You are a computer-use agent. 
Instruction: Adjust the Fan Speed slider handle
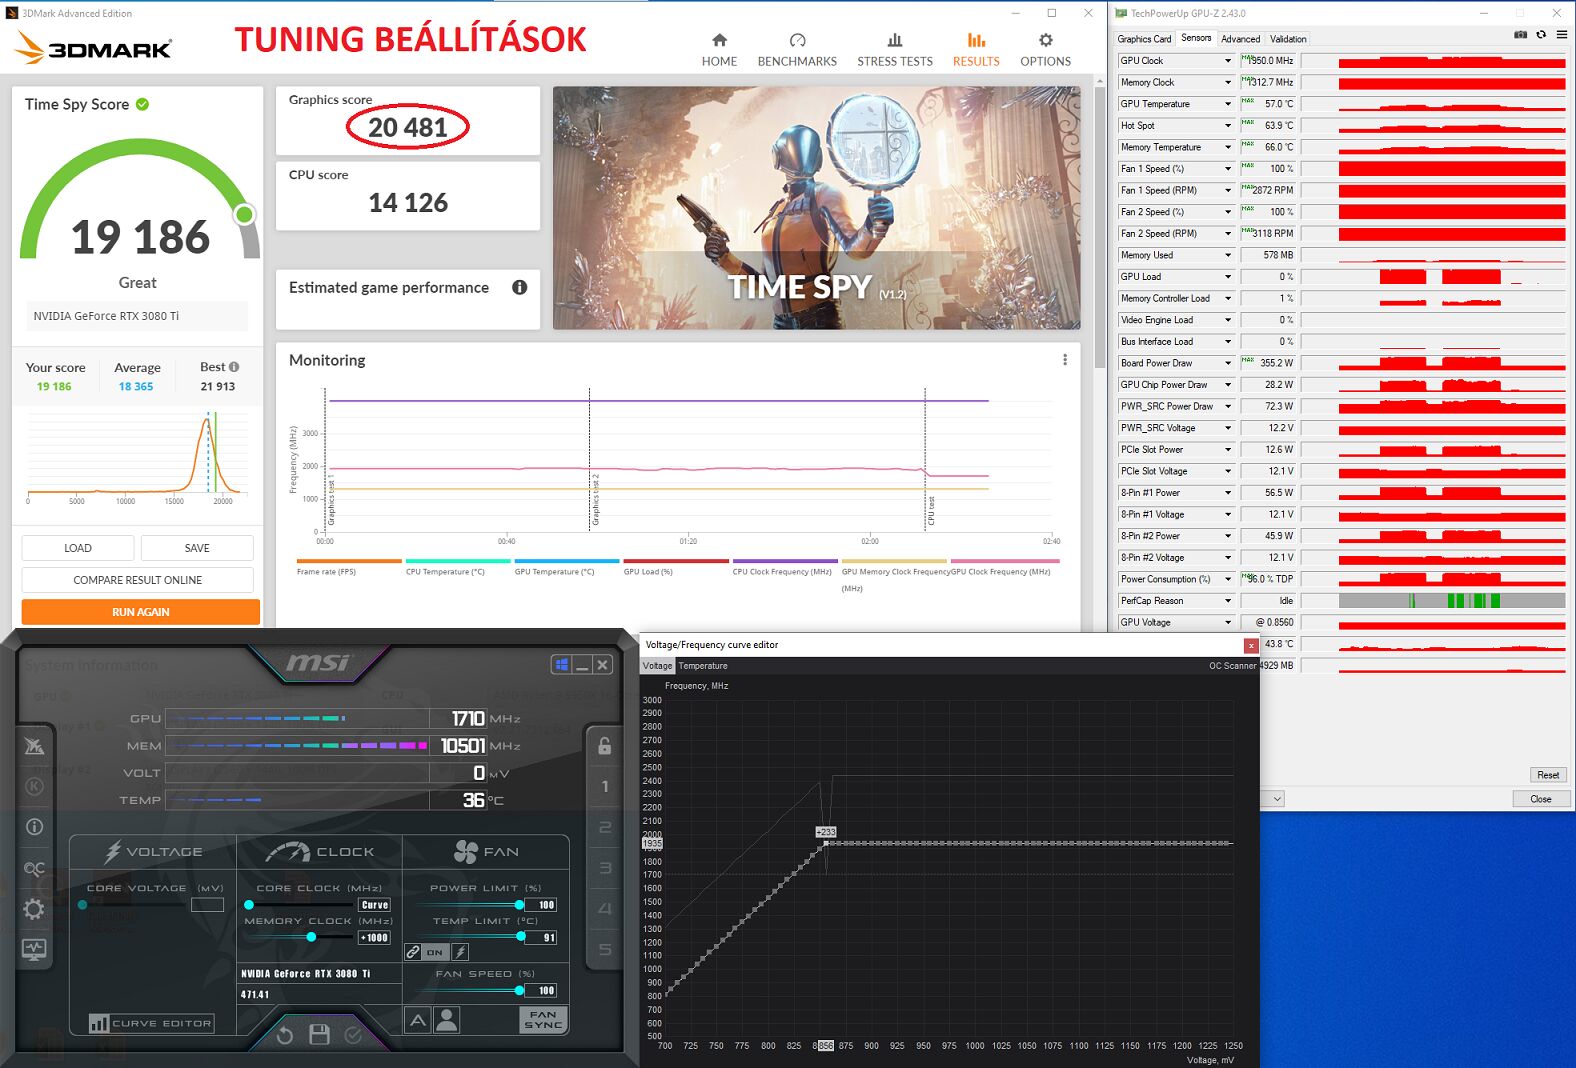(519, 990)
